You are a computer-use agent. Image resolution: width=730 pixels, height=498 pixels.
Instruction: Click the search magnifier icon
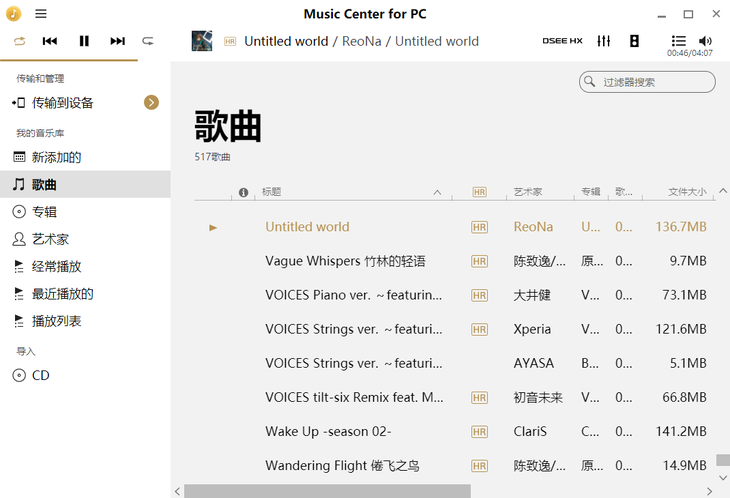[589, 81]
